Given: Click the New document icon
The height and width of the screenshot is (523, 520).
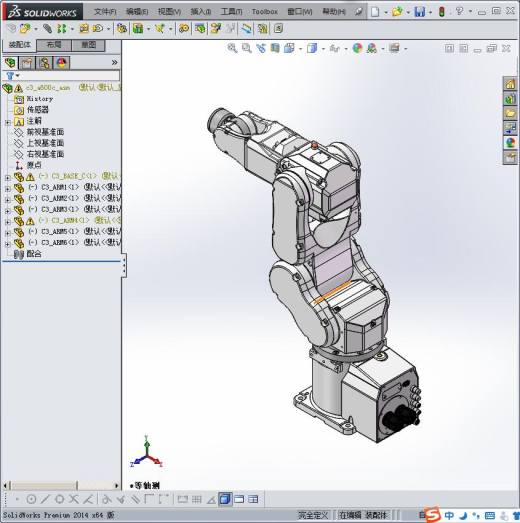Looking at the screenshot, I should (375, 12).
